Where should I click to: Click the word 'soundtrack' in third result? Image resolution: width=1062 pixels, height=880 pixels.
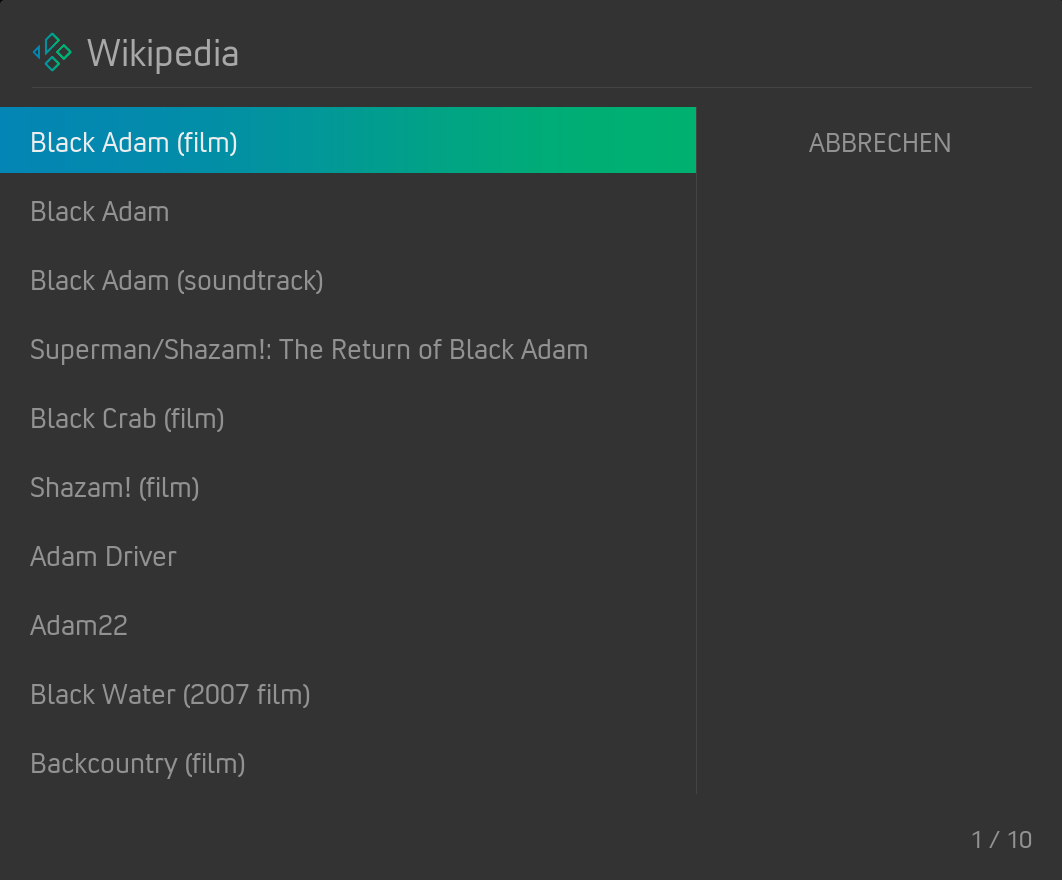pyautogui.click(x=250, y=280)
